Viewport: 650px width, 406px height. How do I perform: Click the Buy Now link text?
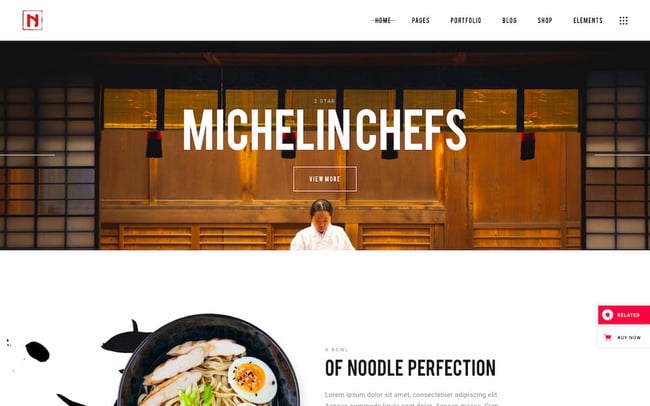pyautogui.click(x=629, y=338)
